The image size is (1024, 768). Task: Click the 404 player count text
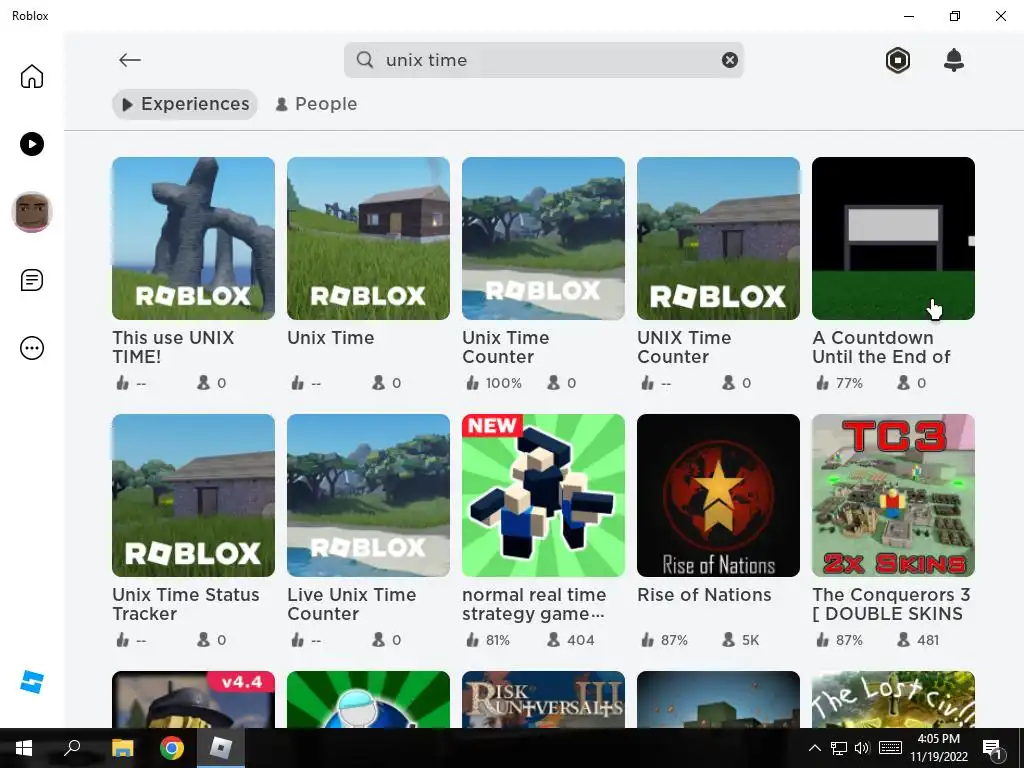point(581,641)
